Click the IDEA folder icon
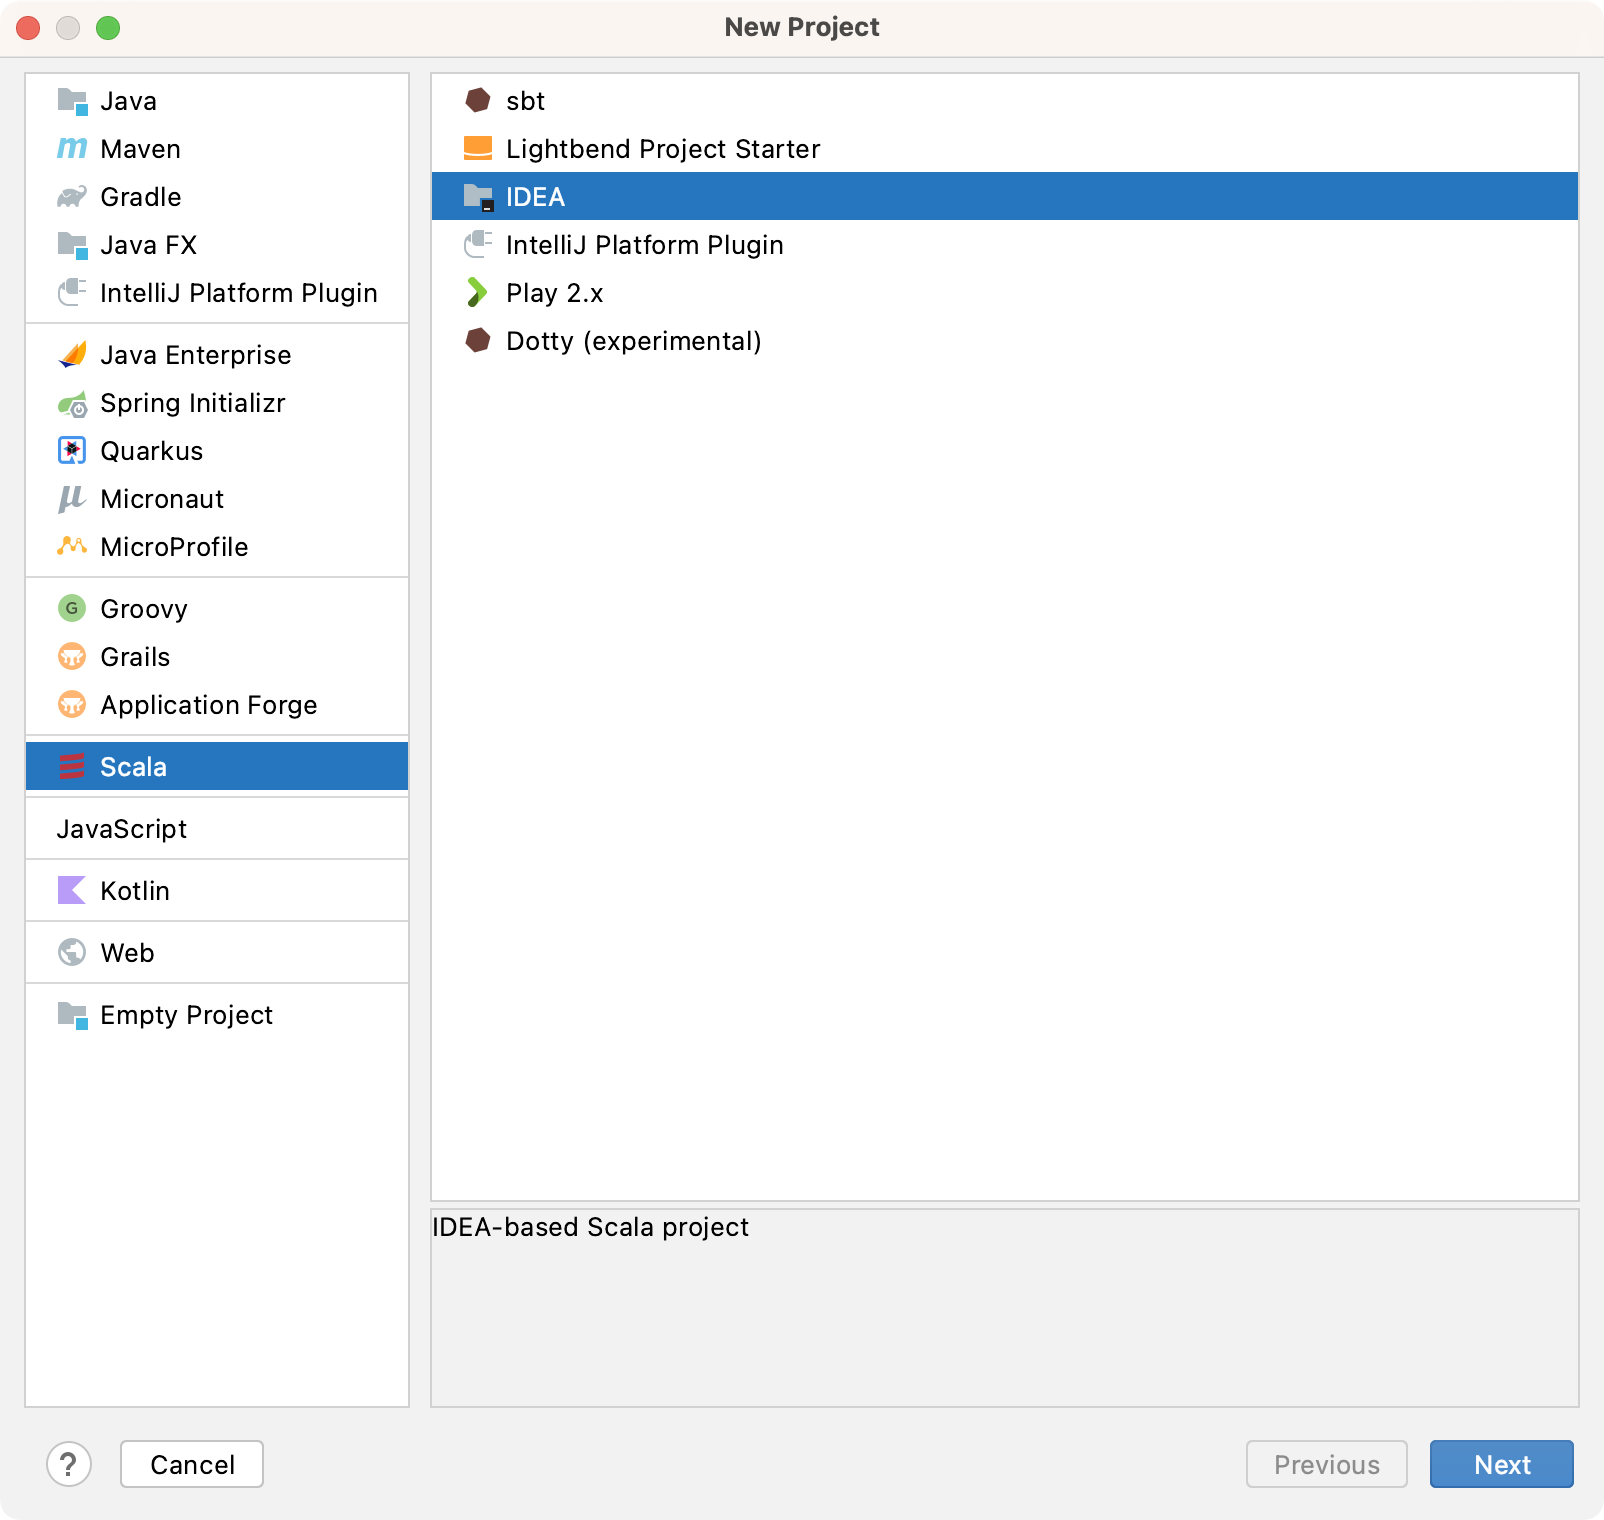This screenshot has height=1520, width=1604. 478,197
